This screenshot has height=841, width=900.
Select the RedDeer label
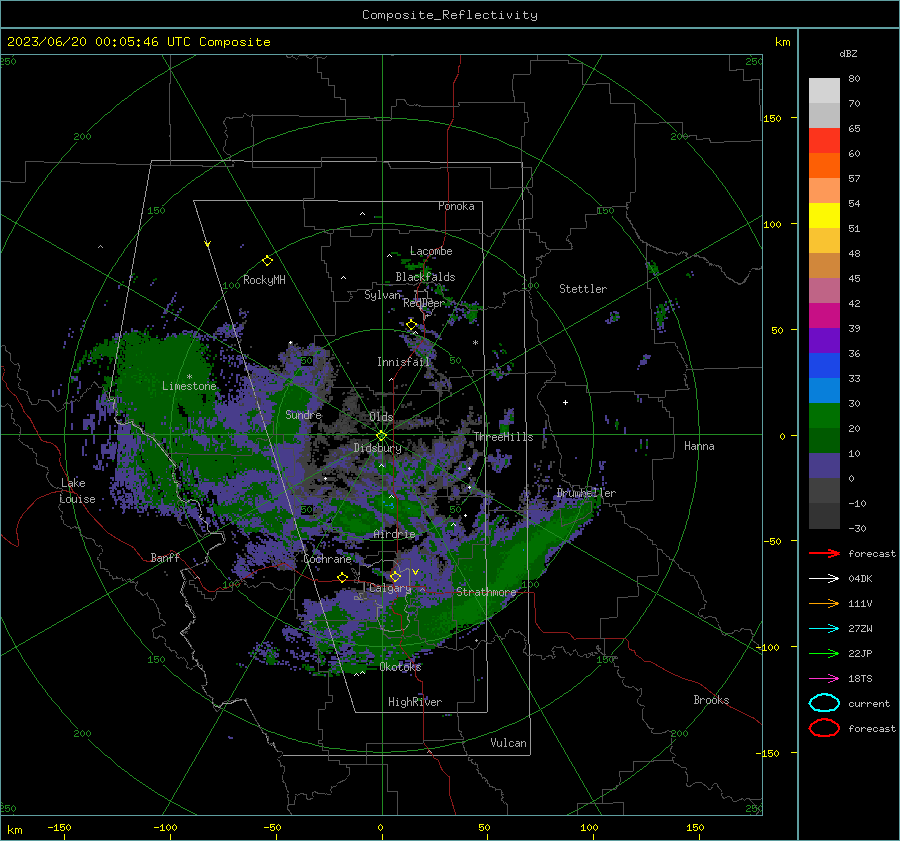pyautogui.click(x=424, y=303)
